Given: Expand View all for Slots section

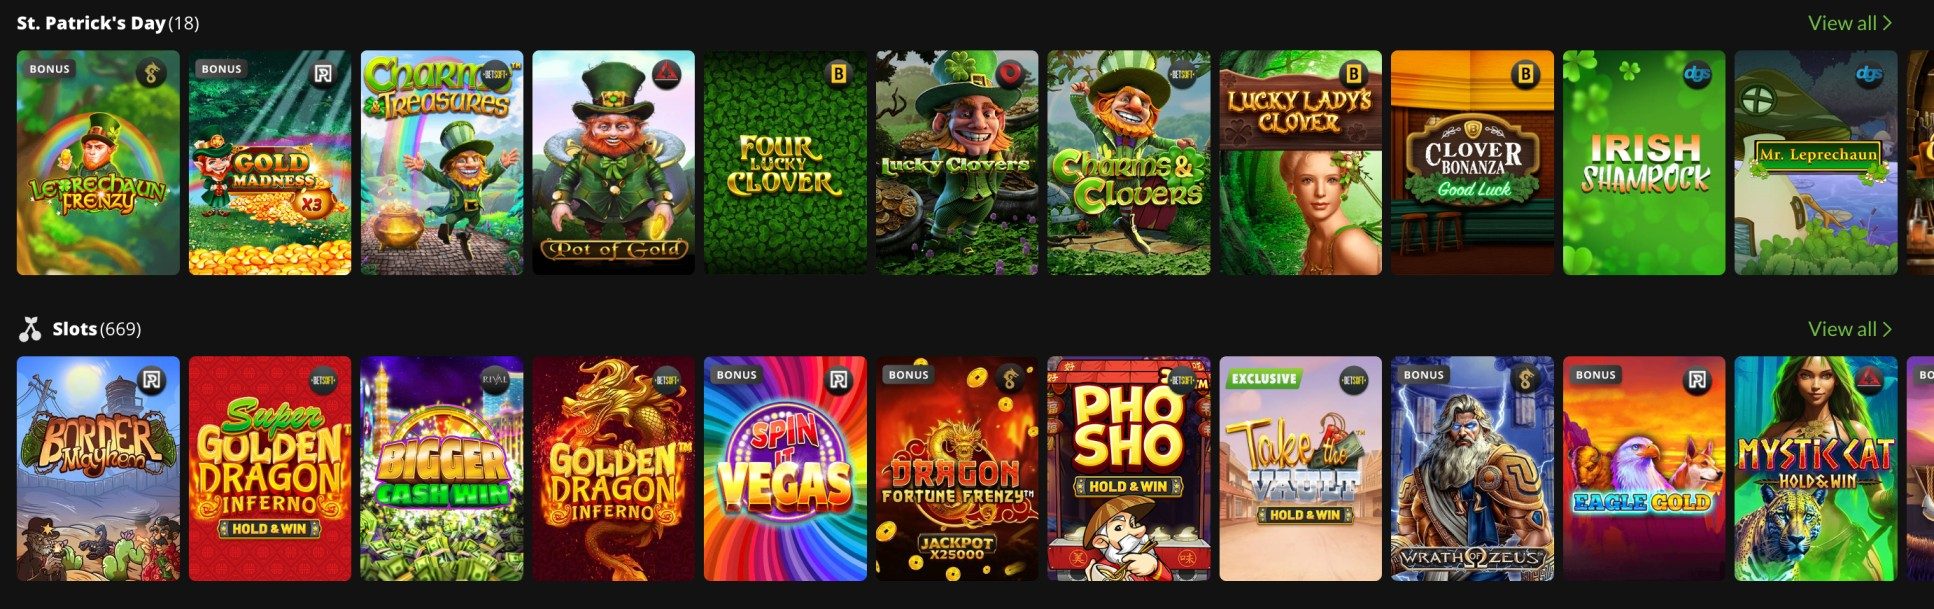Looking at the screenshot, I should [1849, 329].
